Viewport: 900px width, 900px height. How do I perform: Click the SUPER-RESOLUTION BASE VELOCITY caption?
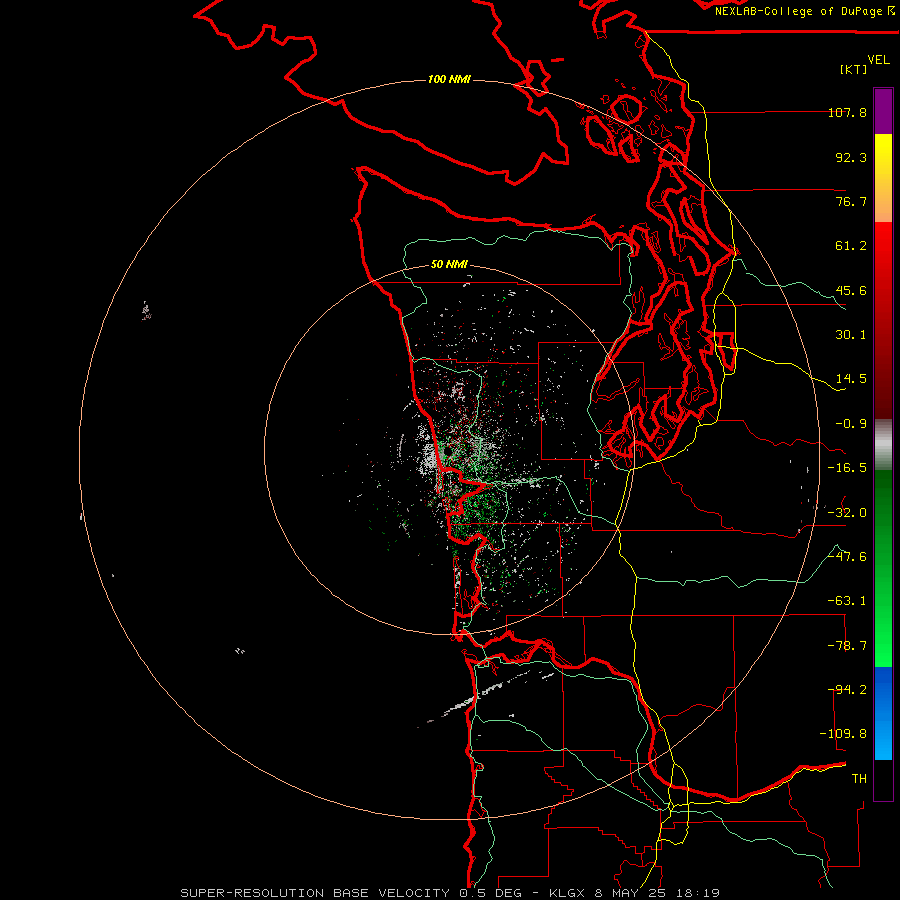coord(315,893)
